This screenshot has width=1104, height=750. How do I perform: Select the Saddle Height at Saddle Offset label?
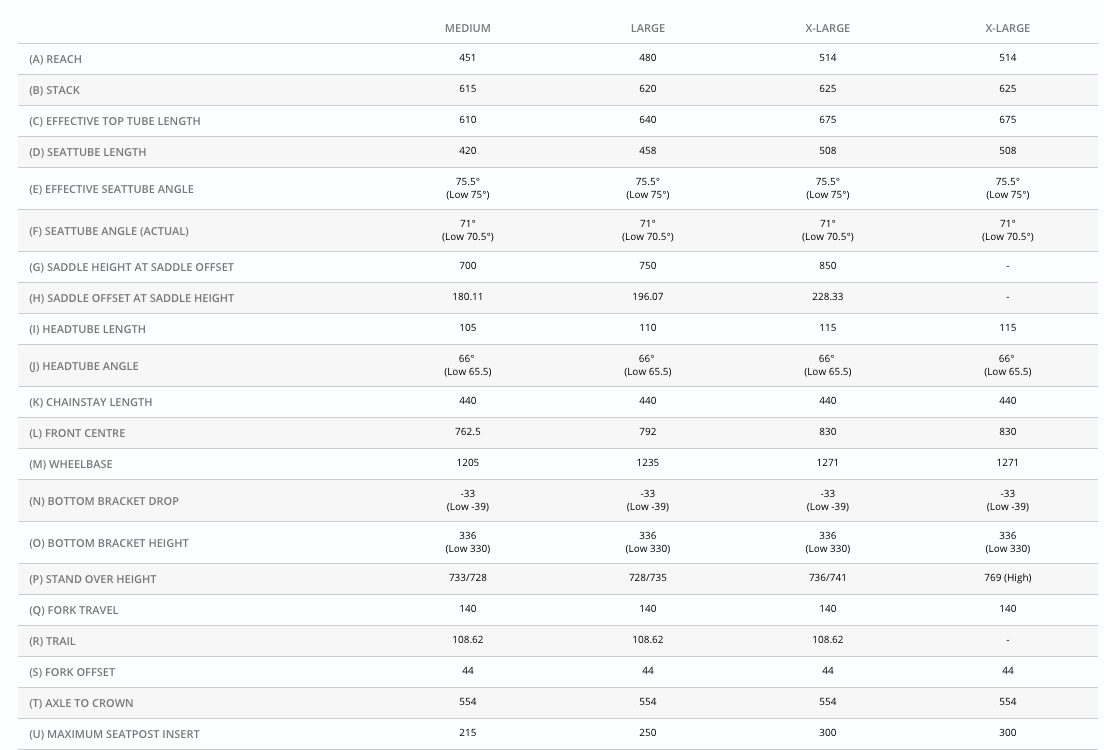click(x=132, y=267)
